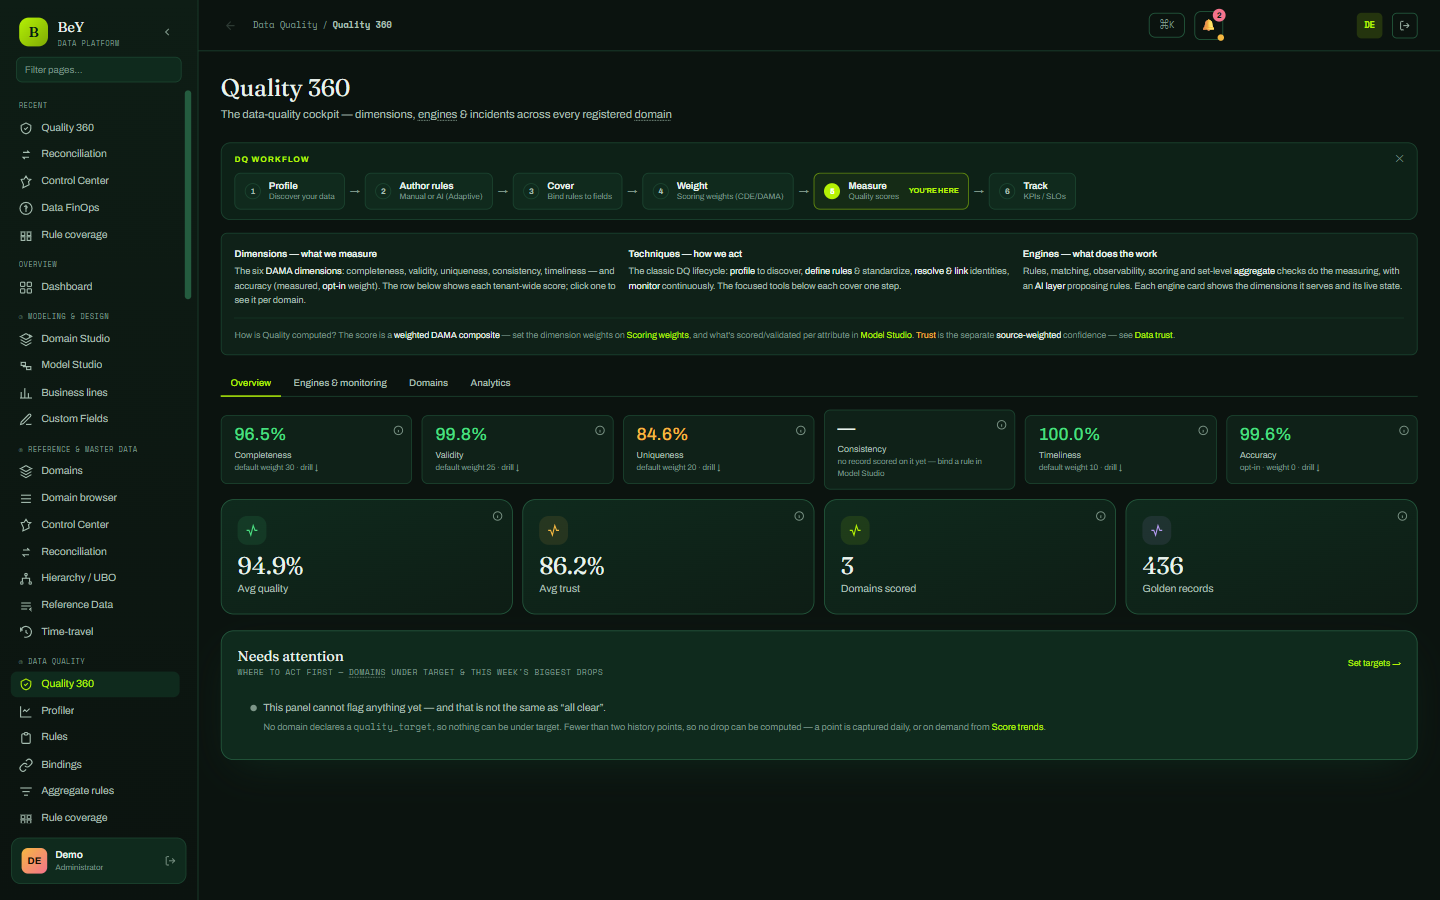This screenshot has height=900, width=1440.
Task: Select workflow step 4 Weight
Action: click(718, 191)
